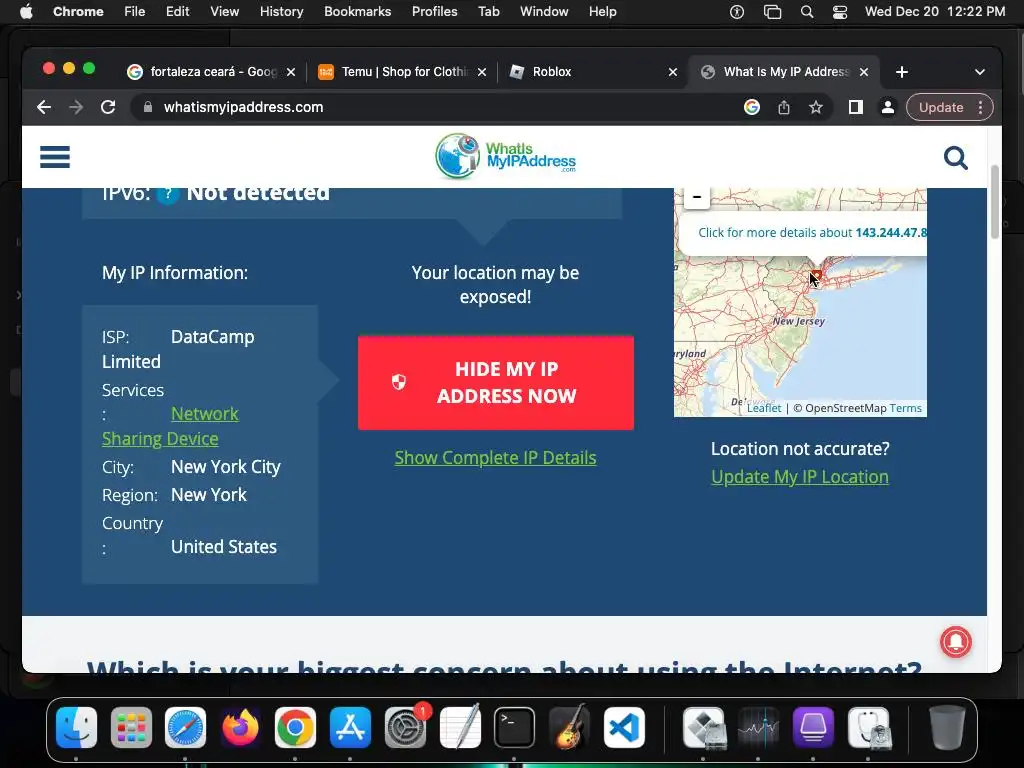Click IP address 143.244.47 in map popup

[x=891, y=232]
